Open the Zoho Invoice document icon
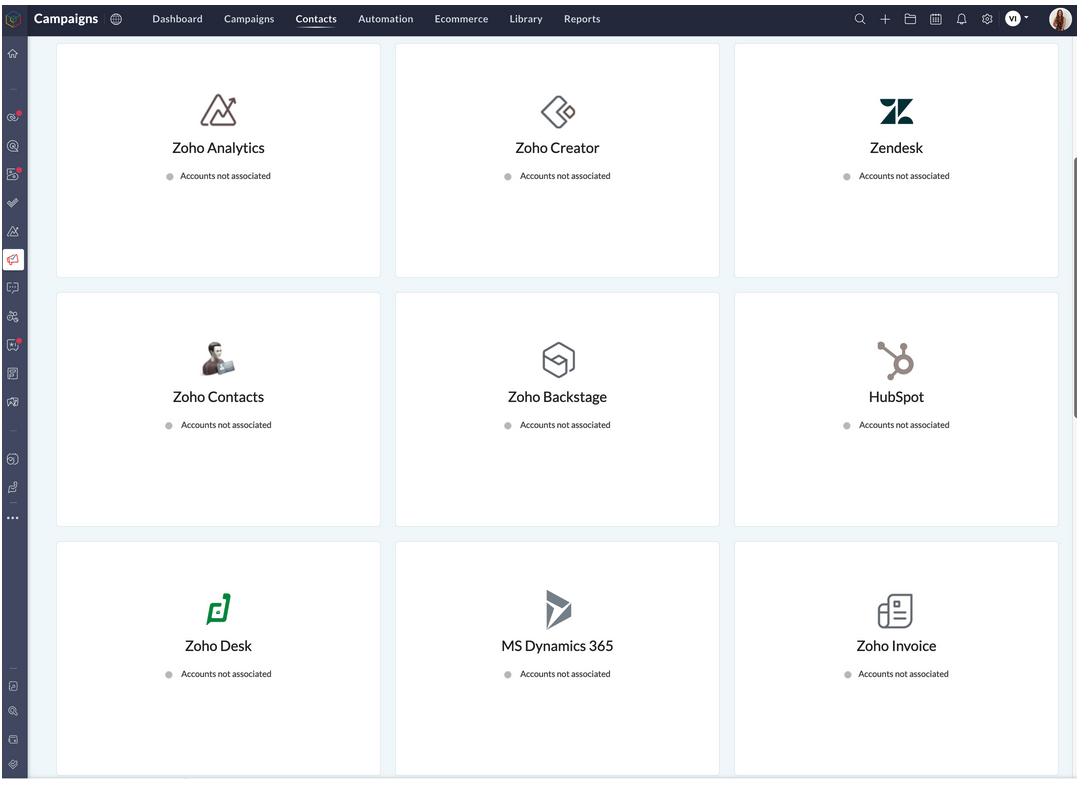Image resolution: width=1081 pixels, height=785 pixels. 896,611
